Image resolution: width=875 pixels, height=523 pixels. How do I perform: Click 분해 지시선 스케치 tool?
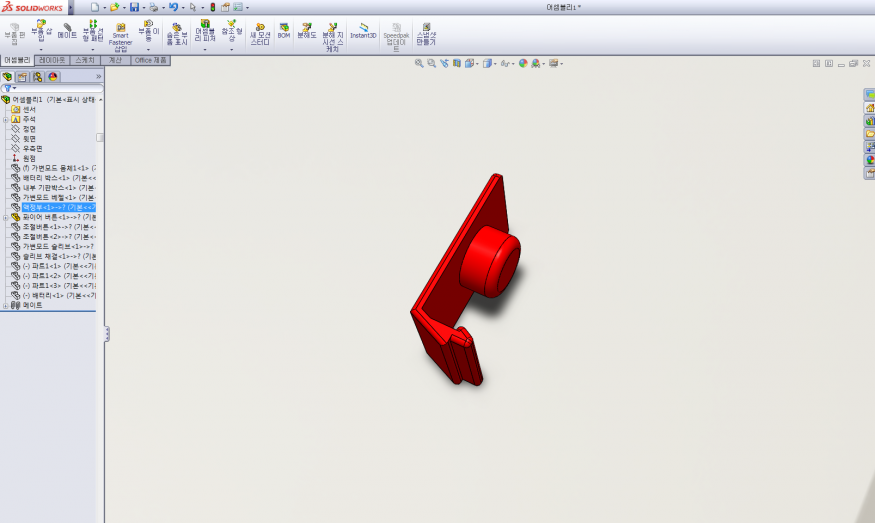[333, 37]
